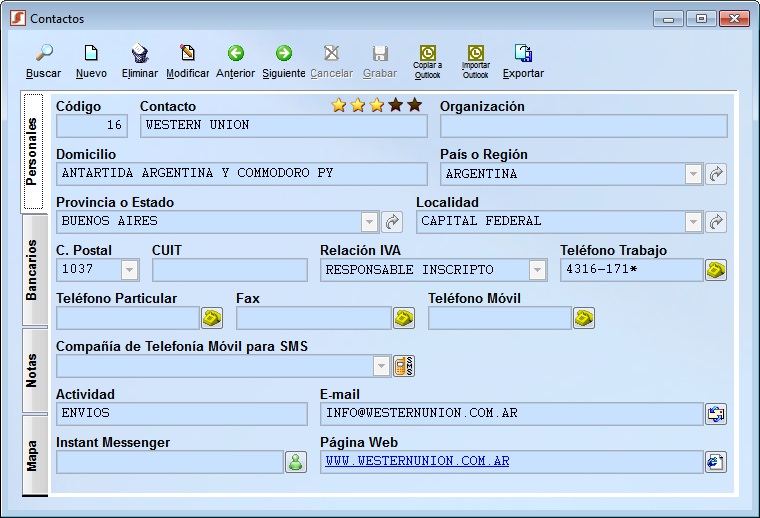The height and width of the screenshot is (518, 760).
Task: Click the Teléfono Particular field
Action: (x=128, y=318)
